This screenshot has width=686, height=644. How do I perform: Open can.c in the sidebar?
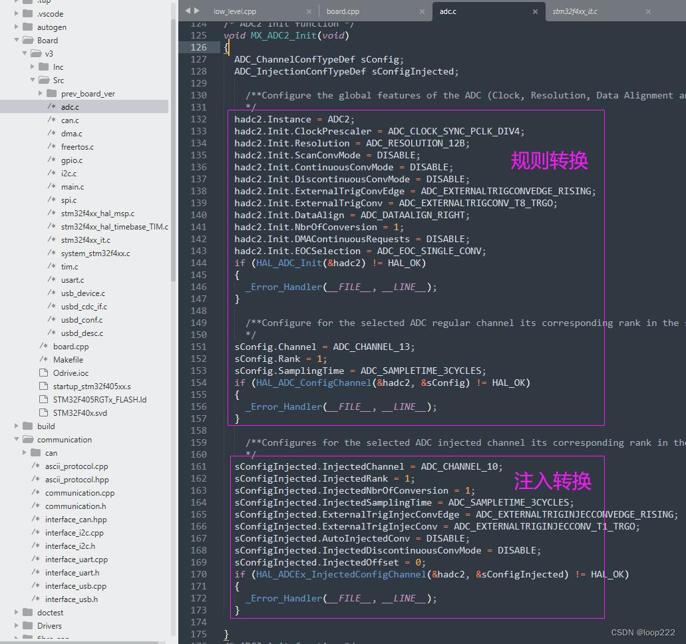click(x=70, y=120)
